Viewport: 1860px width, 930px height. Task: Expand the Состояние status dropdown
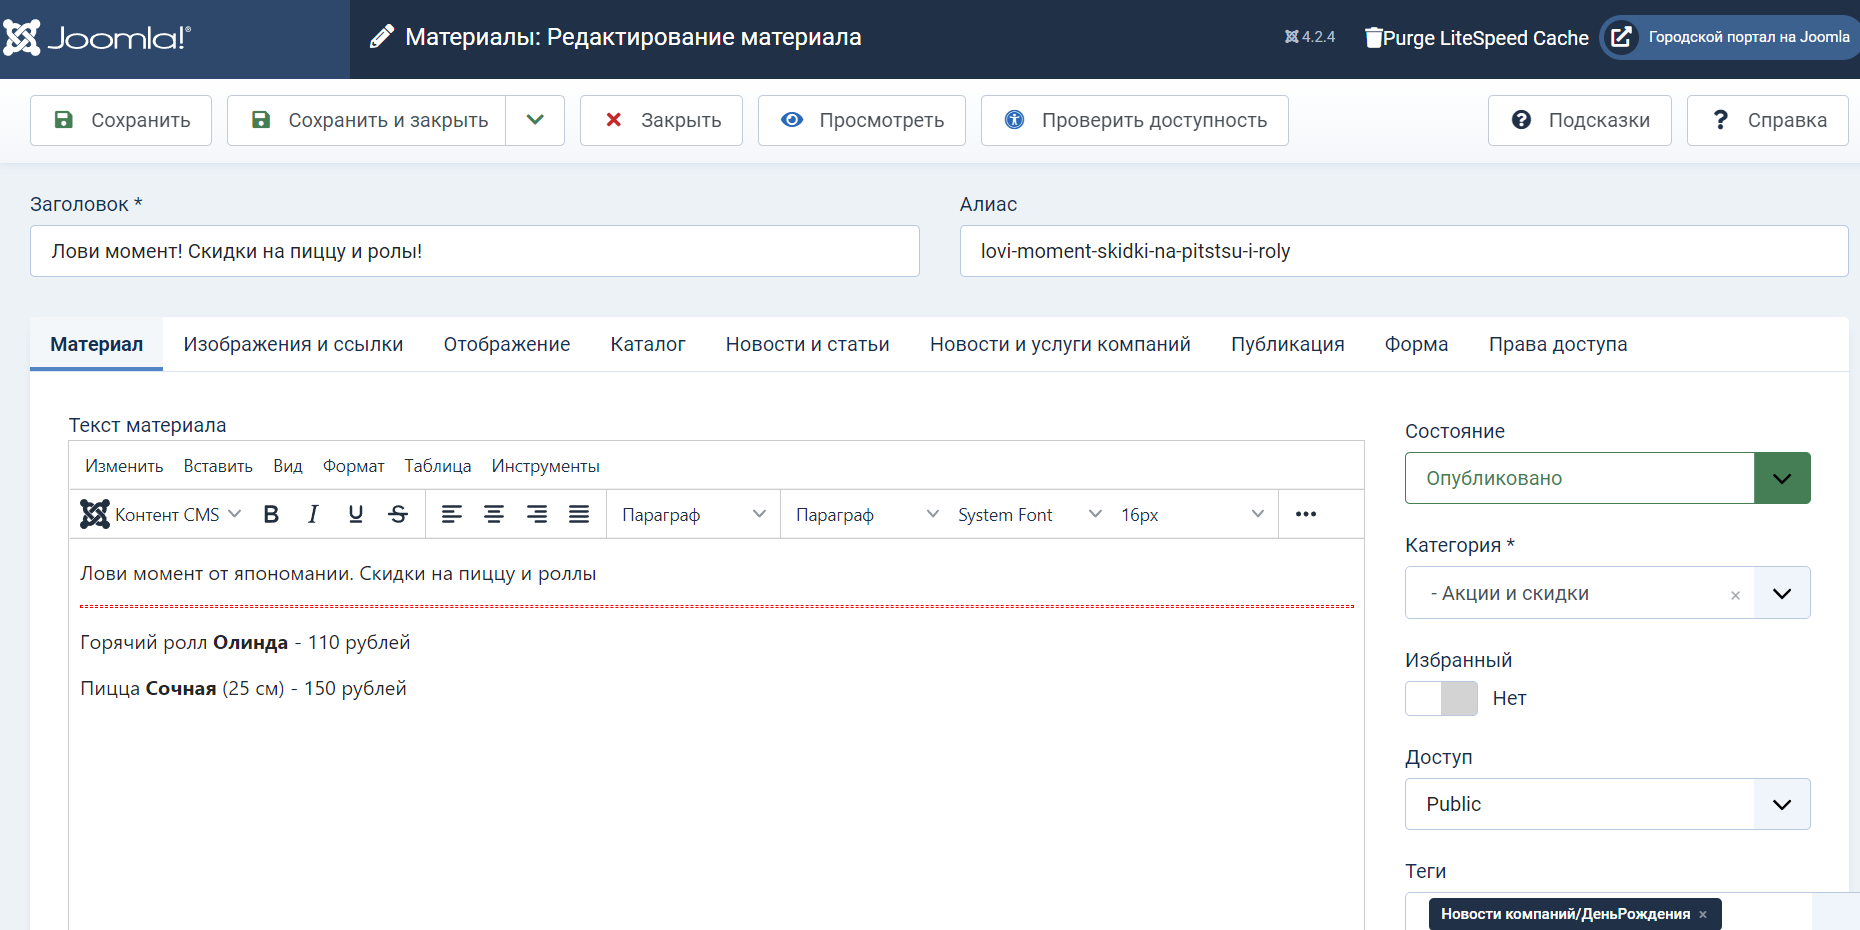pyautogui.click(x=1781, y=478)
